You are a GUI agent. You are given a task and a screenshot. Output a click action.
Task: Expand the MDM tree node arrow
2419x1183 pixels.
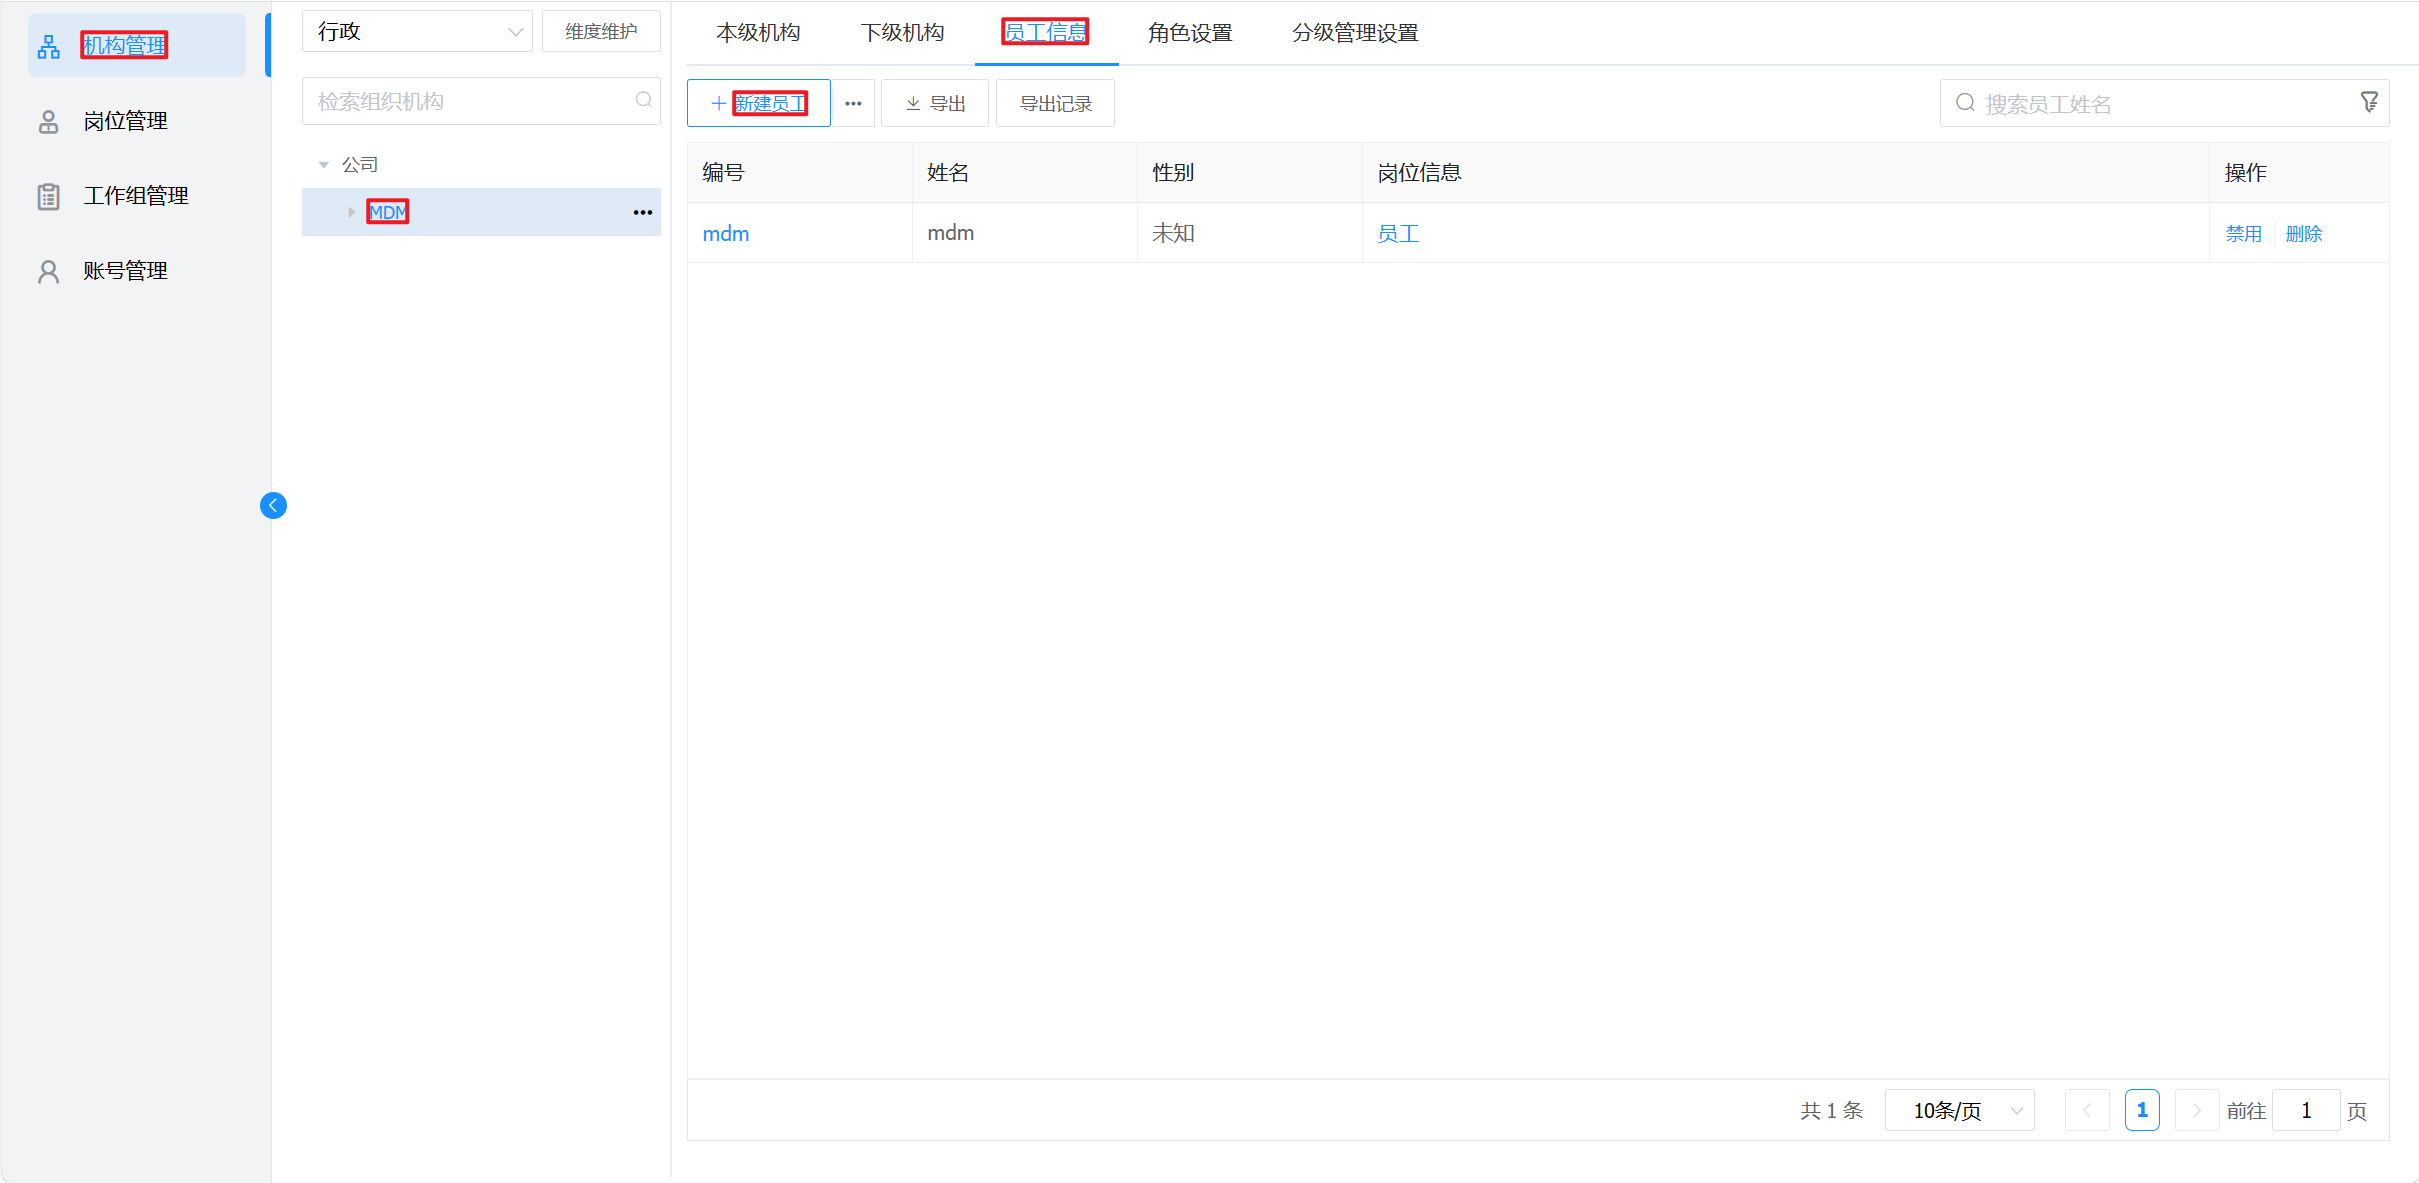click(x=351, y=213)
